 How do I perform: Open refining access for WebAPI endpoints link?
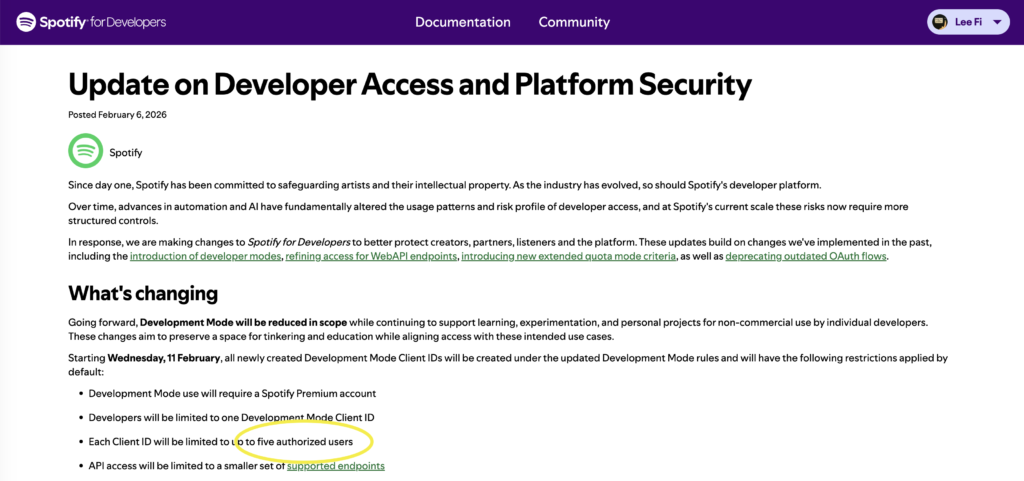pyautogui.click(x=371, y=256)
